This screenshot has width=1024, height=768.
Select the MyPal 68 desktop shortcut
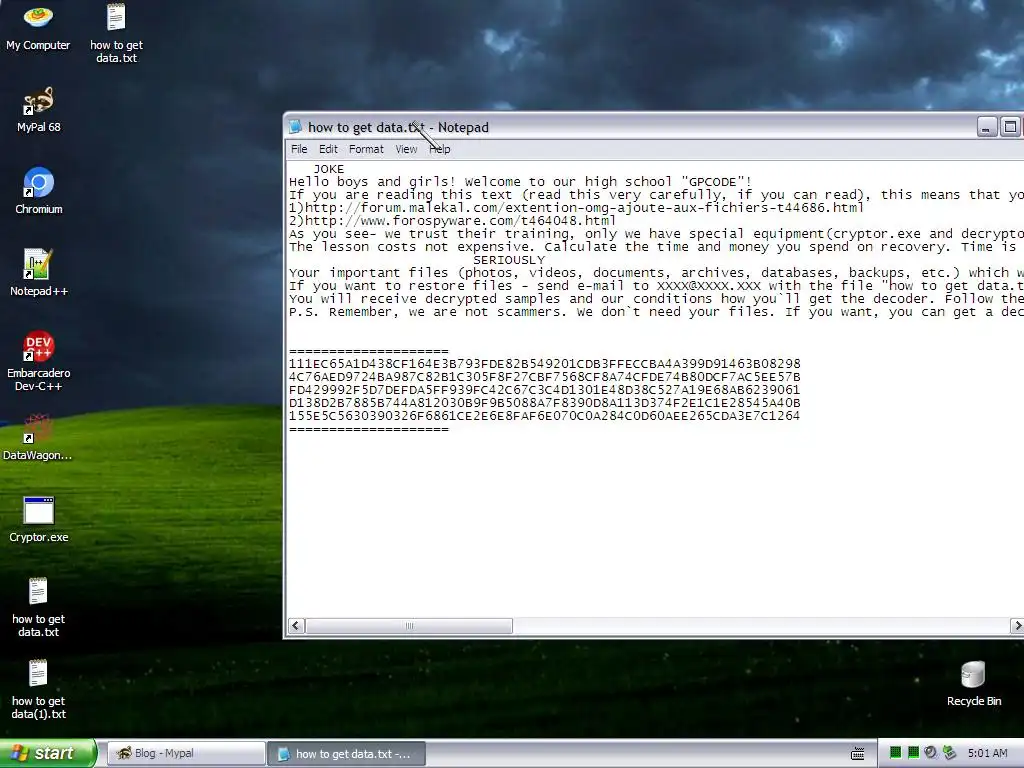click(x=39, y=110)
